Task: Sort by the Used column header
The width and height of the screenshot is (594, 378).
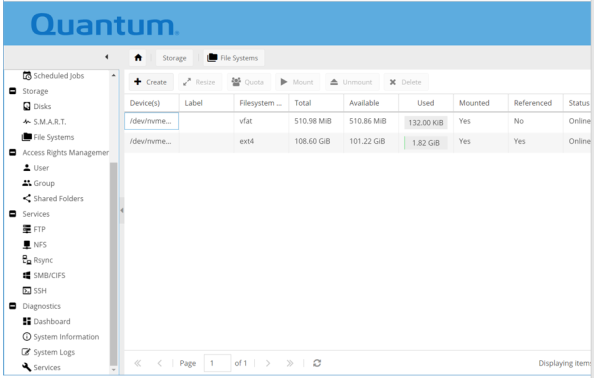Action: 426,103
